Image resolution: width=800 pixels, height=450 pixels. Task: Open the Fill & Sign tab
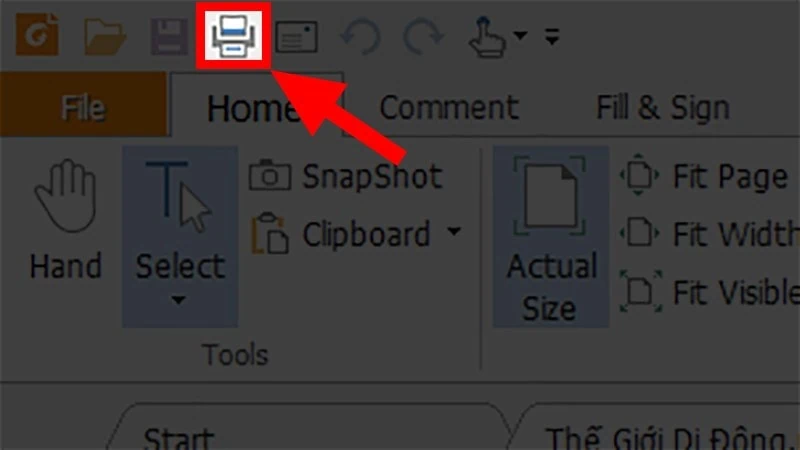click(x=663, y=107)
